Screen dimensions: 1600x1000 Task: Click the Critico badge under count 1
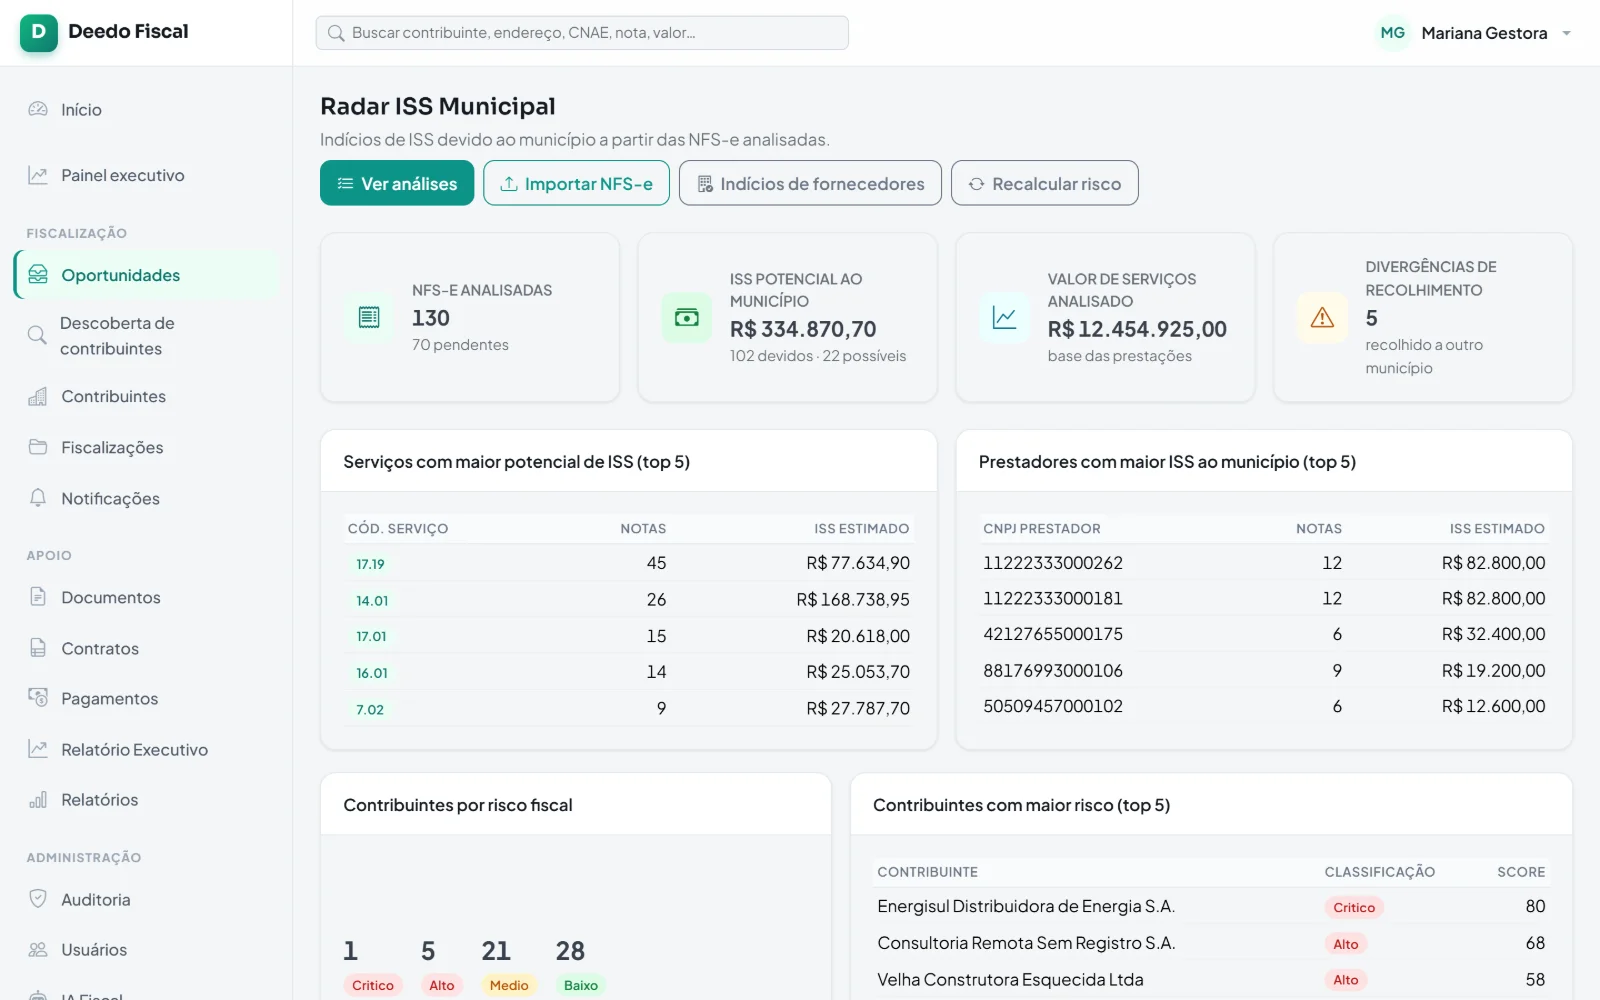click(373, 985)
